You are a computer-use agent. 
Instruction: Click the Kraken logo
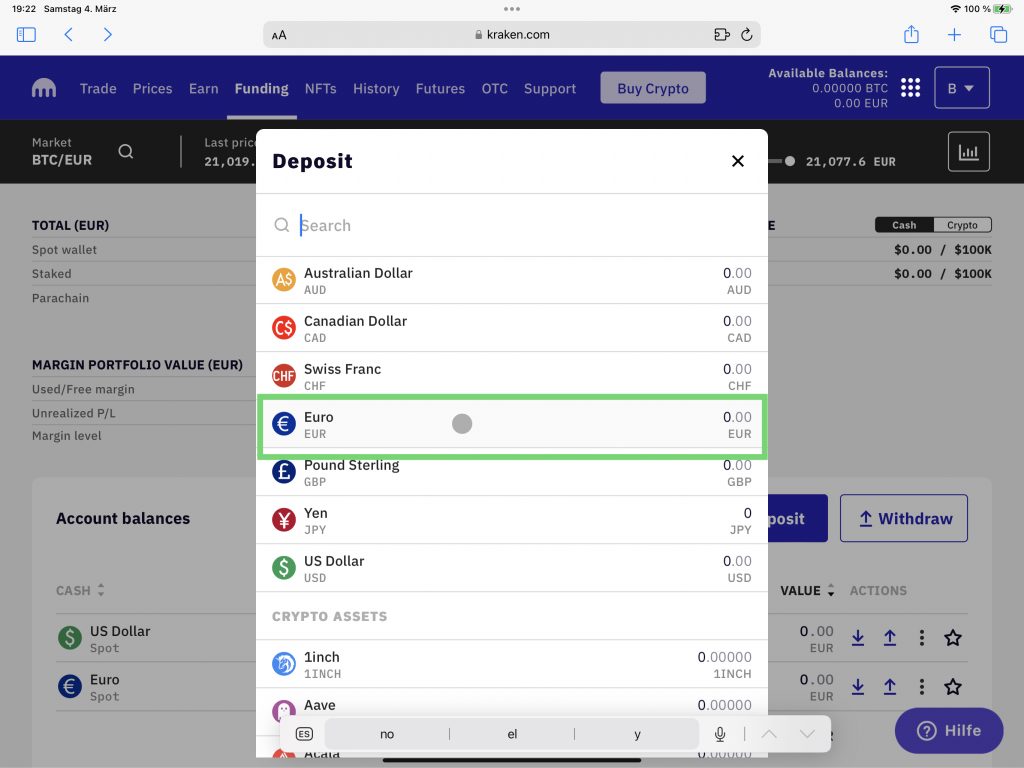pyautogui.click(x=44, y=88)
